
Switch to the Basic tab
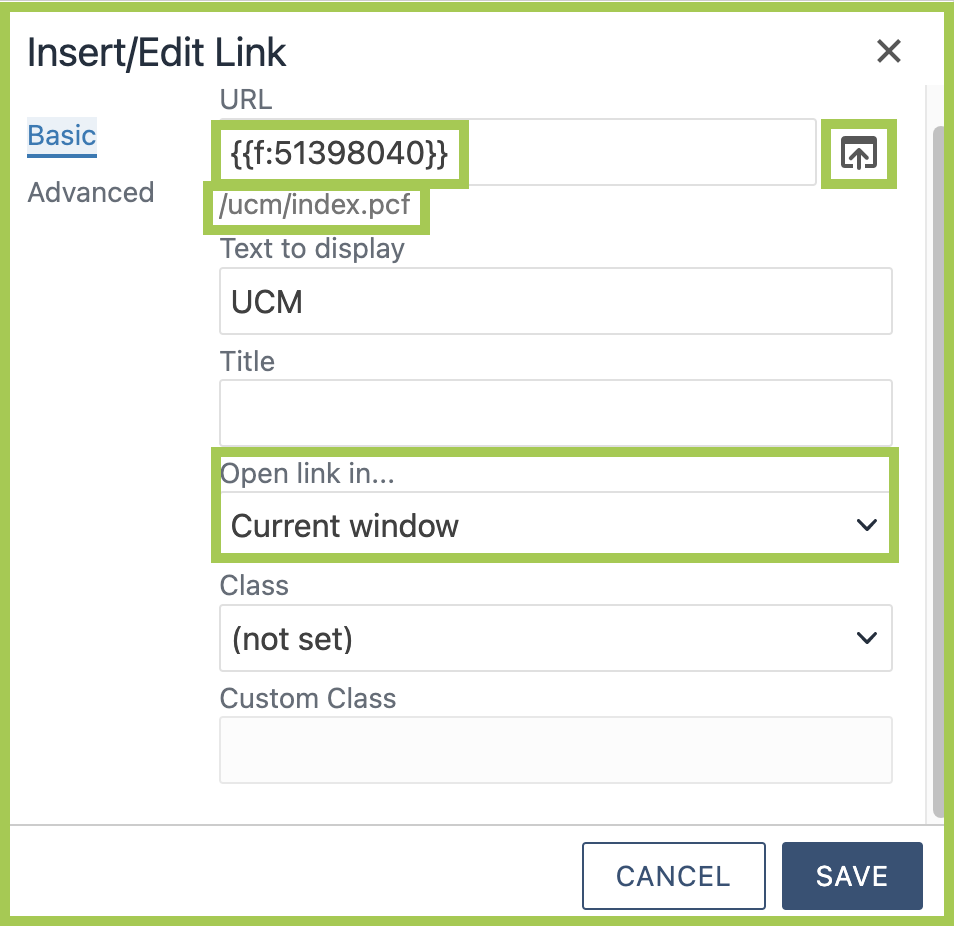[62, 135]
